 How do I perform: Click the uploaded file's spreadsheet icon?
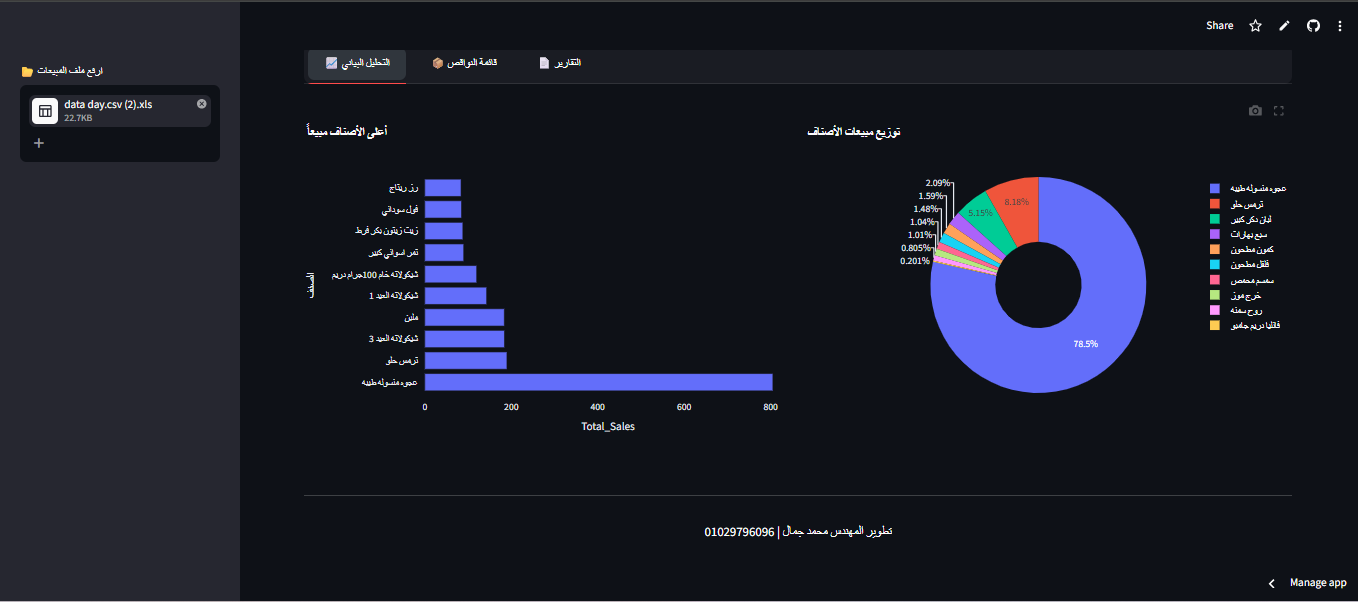click(45, 110)
